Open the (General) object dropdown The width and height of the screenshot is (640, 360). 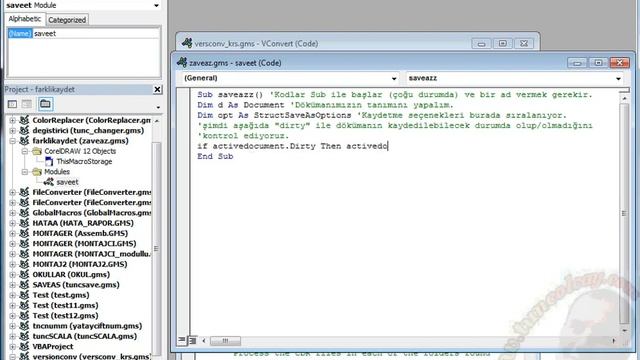point(394,78)
